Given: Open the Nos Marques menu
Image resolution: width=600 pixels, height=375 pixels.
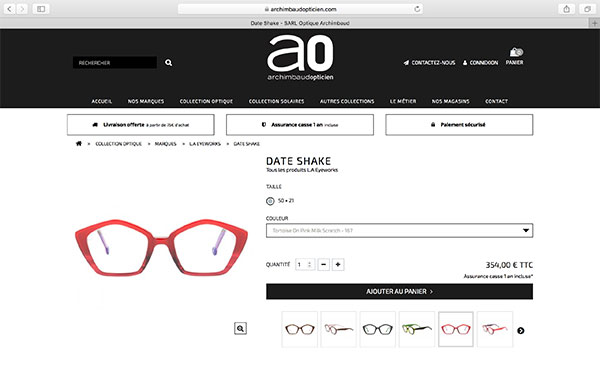Looking at the screenshot, I should [146, 101].
